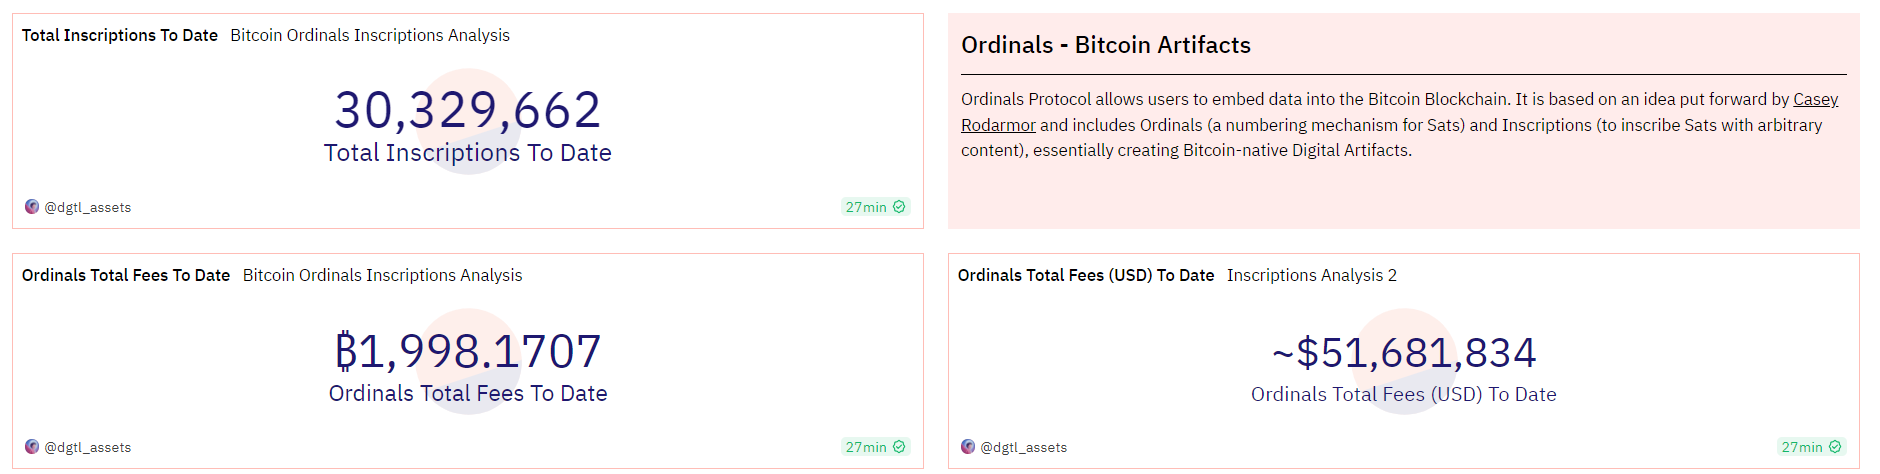The image size is (1880, 474).
Task: Click the green checkmark in the Bitcoin-denominated fees panel
Action: click(899, 447)
